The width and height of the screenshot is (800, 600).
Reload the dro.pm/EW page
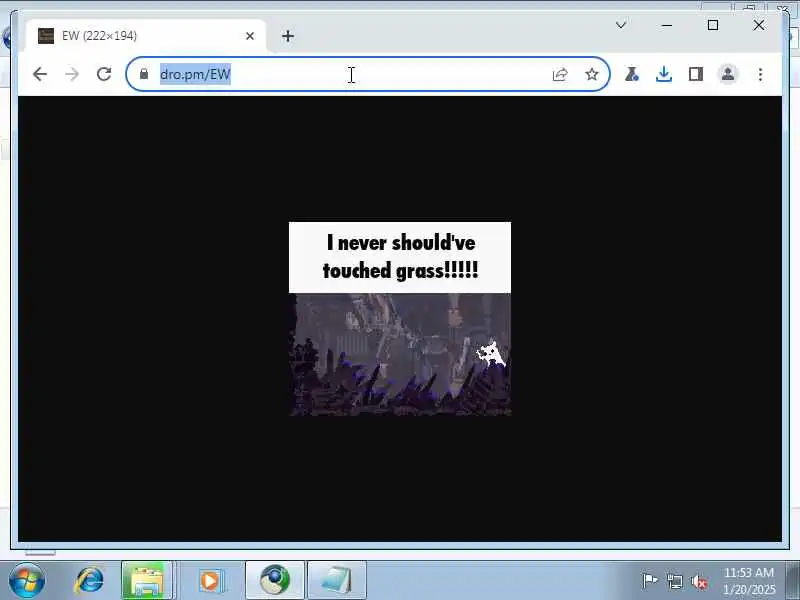[x=104, y=74]
